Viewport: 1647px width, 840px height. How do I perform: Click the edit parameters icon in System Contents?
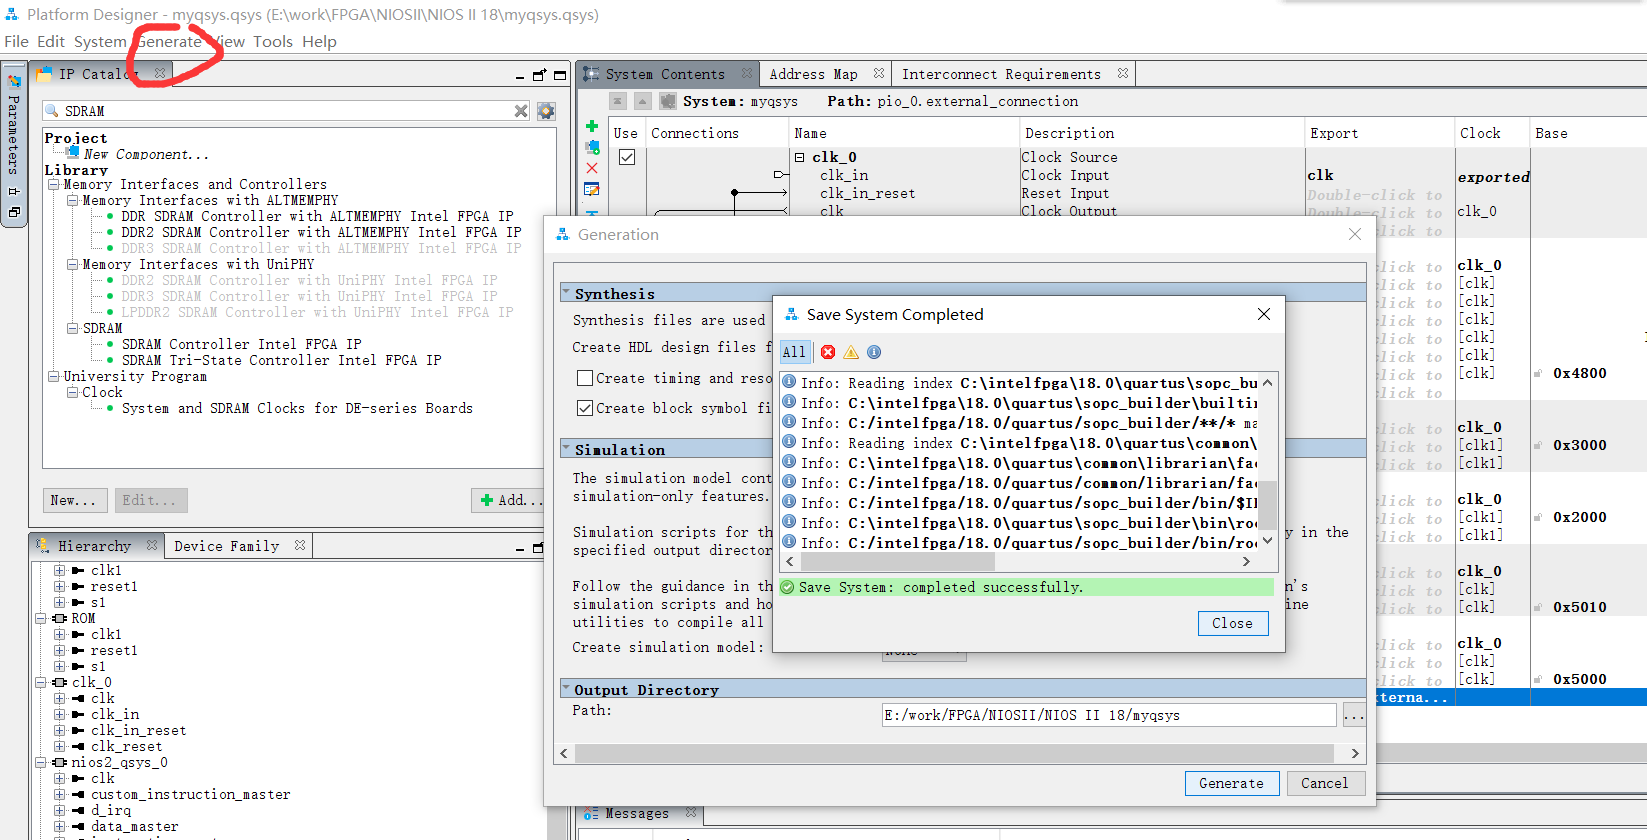coord(592,189)
